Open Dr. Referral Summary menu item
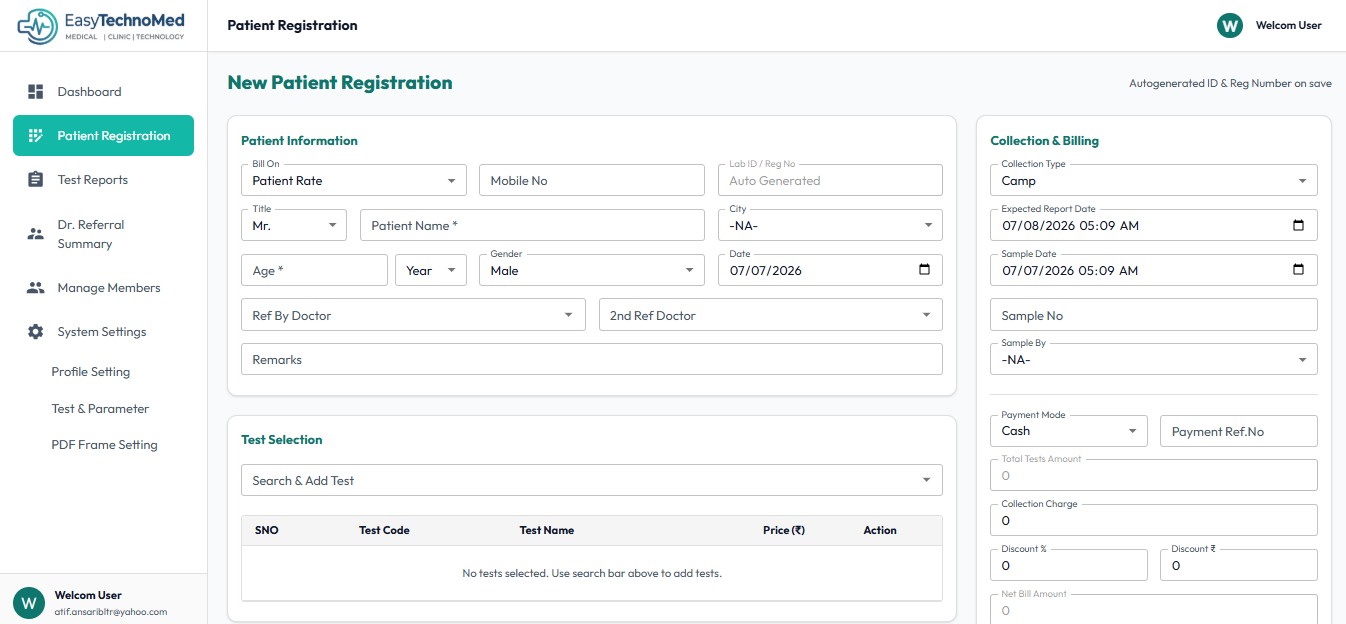Viewport: 1346px width, 624px height. click(x=103, y=234)
